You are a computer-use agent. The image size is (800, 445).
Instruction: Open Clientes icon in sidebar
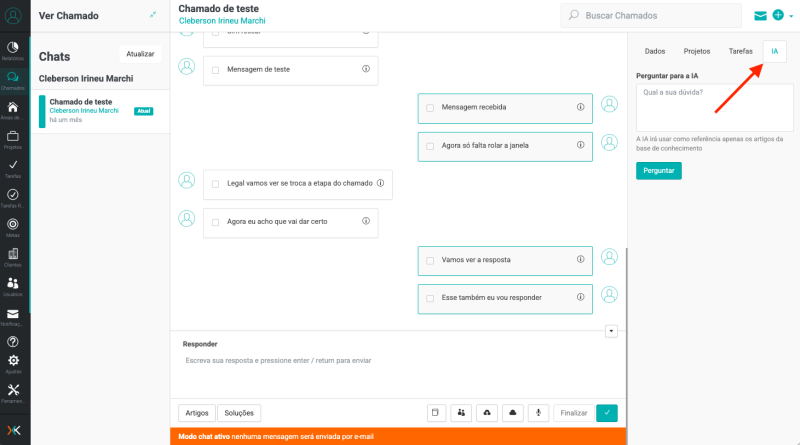13,256
